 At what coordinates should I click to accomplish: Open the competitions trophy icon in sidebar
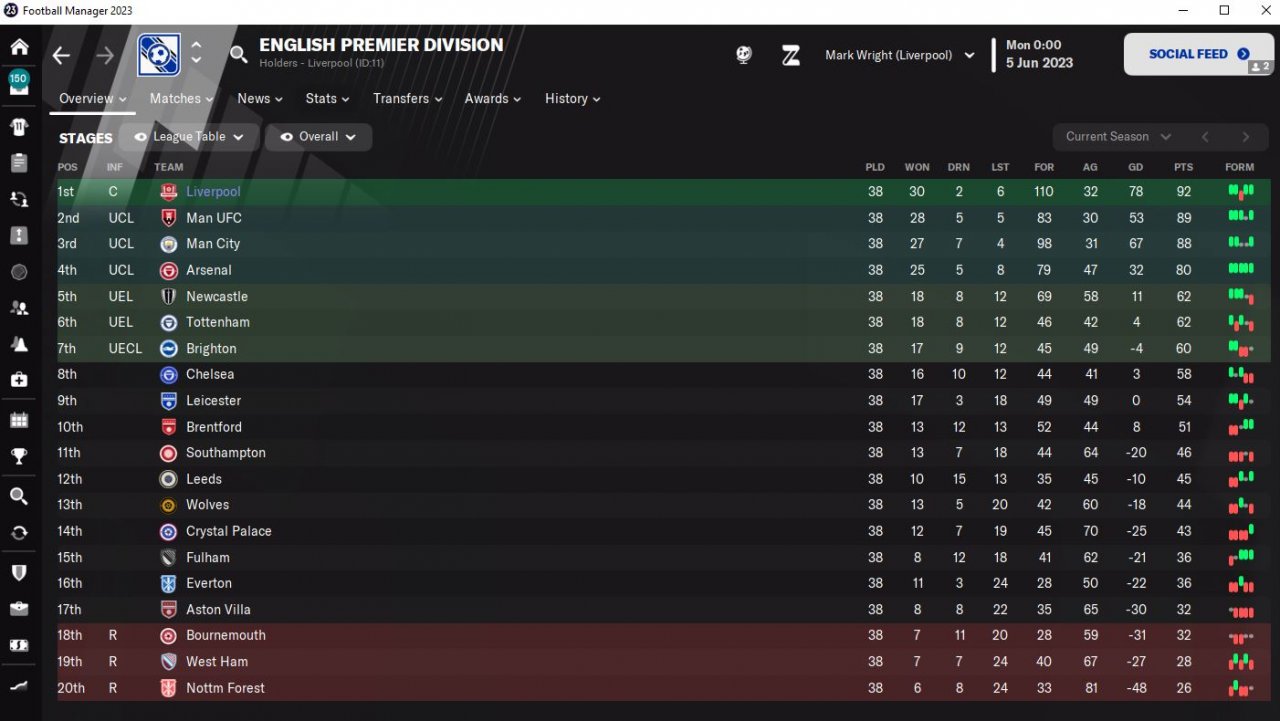click(19, 457)
